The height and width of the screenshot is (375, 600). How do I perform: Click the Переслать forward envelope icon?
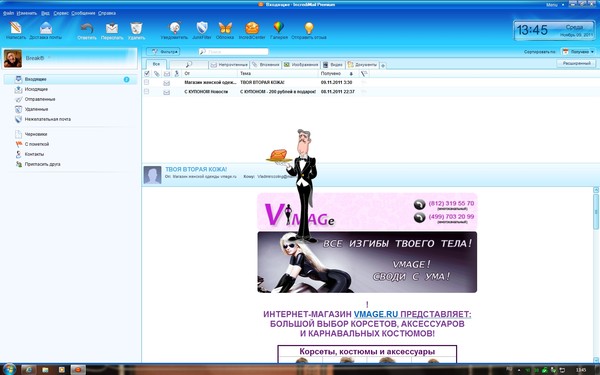point(112,28)
